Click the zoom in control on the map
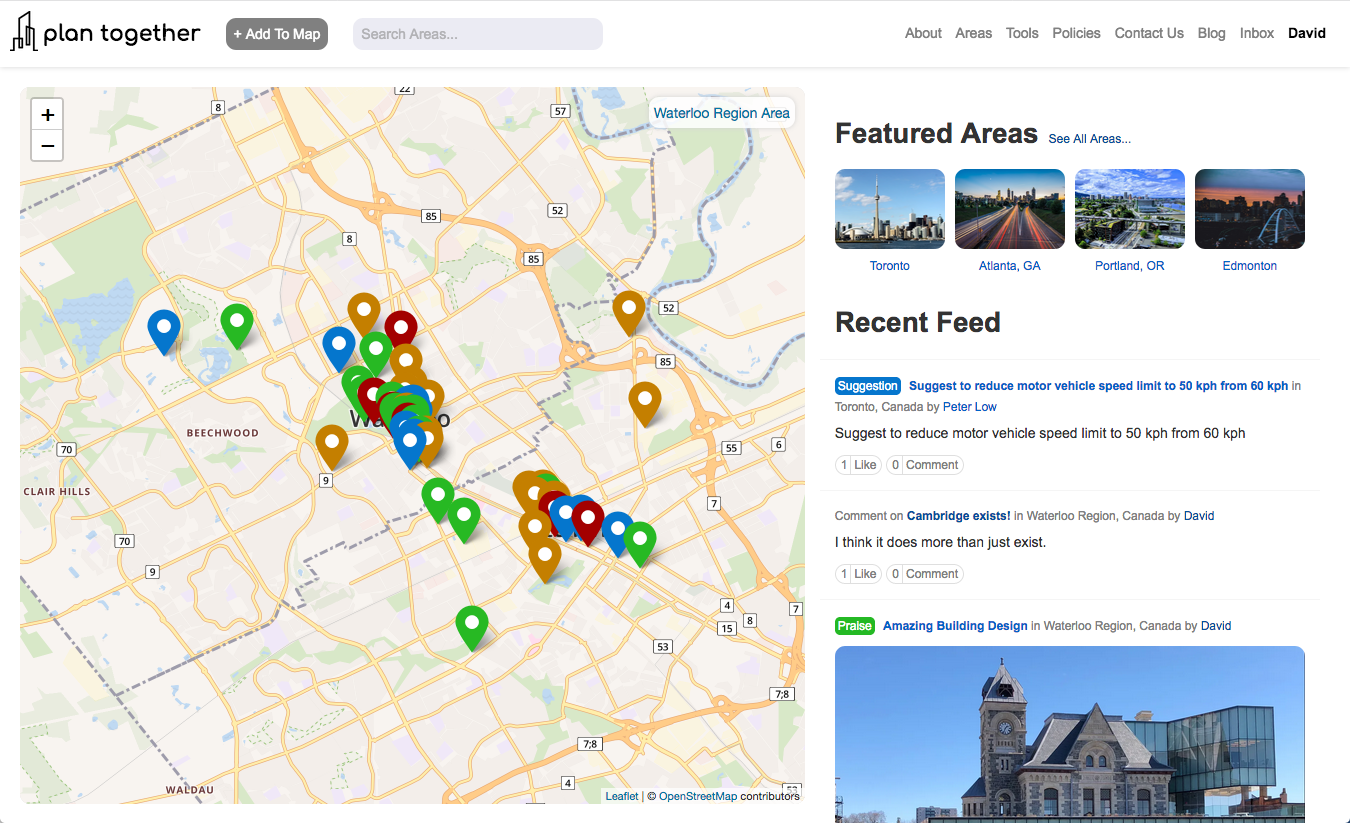Screen dimensions: 1350x823 47,114
